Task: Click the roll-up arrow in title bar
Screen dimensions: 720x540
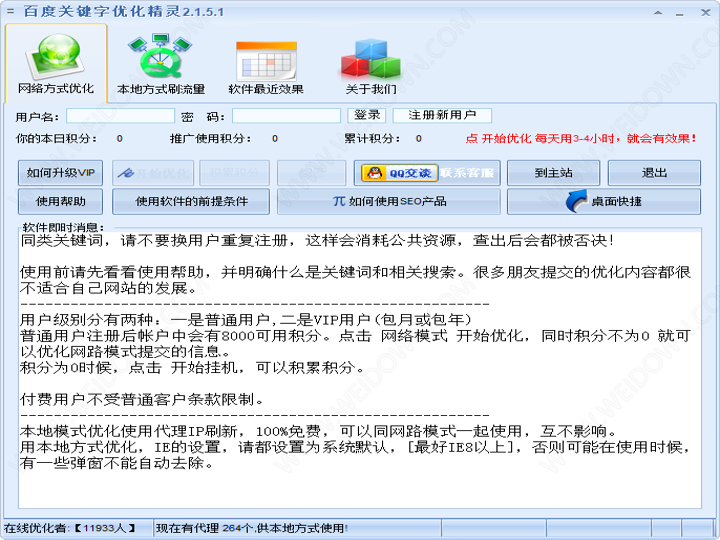Action: [x=658, y=13]
